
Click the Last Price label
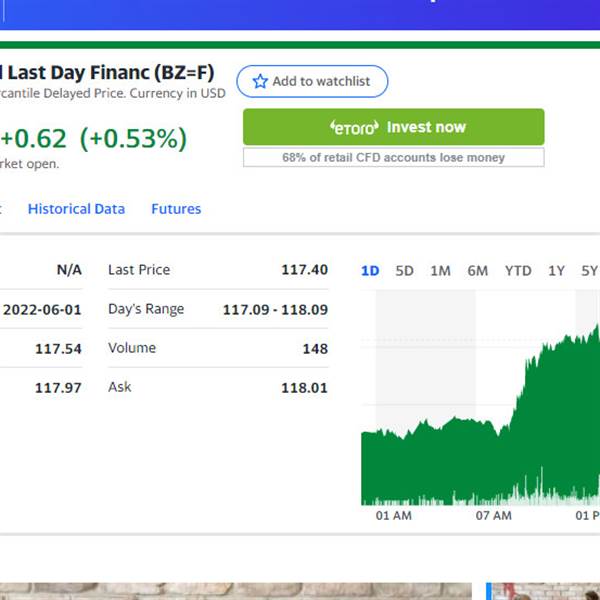click(139, 270)
